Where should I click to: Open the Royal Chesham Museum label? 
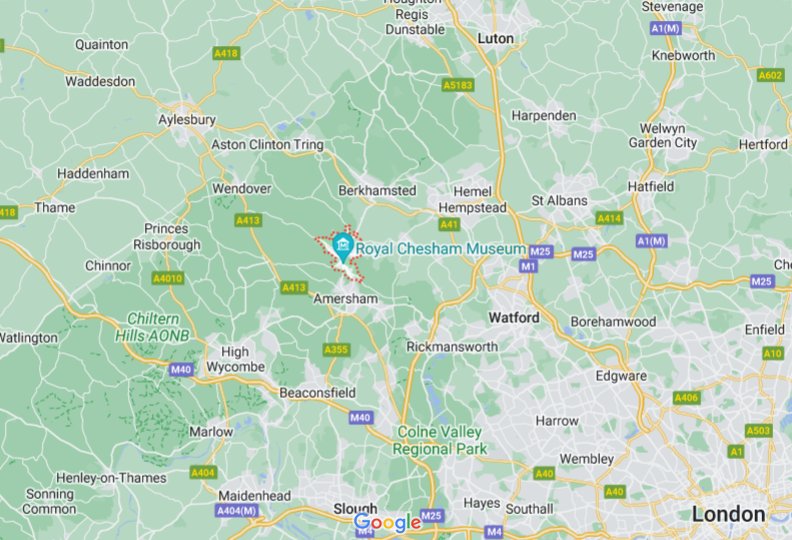(441, 249)
